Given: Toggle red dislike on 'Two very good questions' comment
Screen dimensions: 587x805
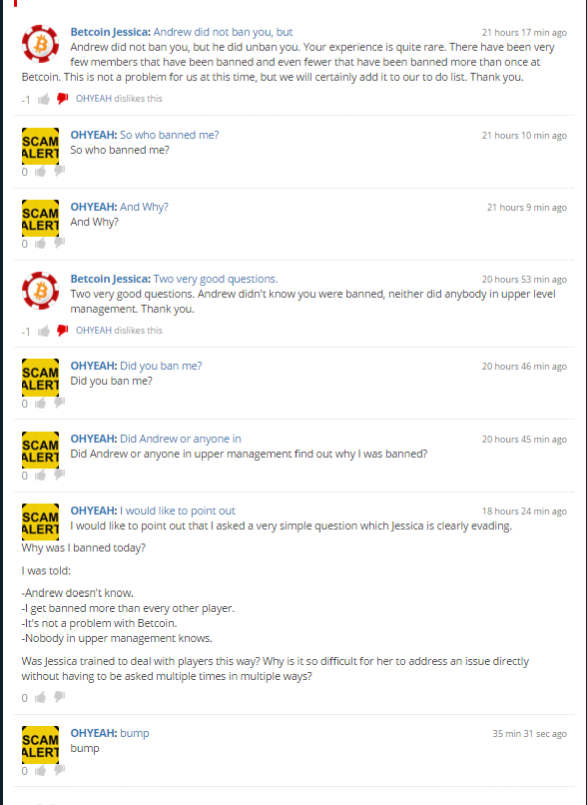Looking at the screenshot, I should [x=62, y=331].
